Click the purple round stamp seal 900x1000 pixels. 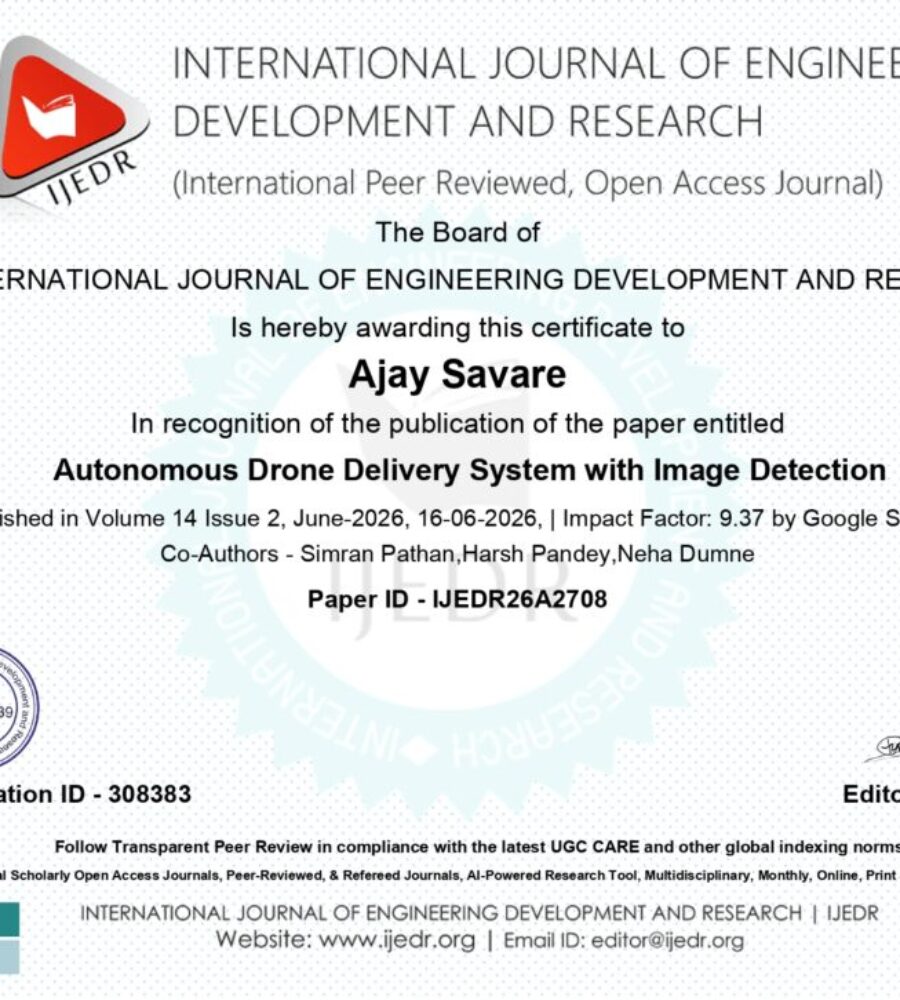tap(18, 707)
